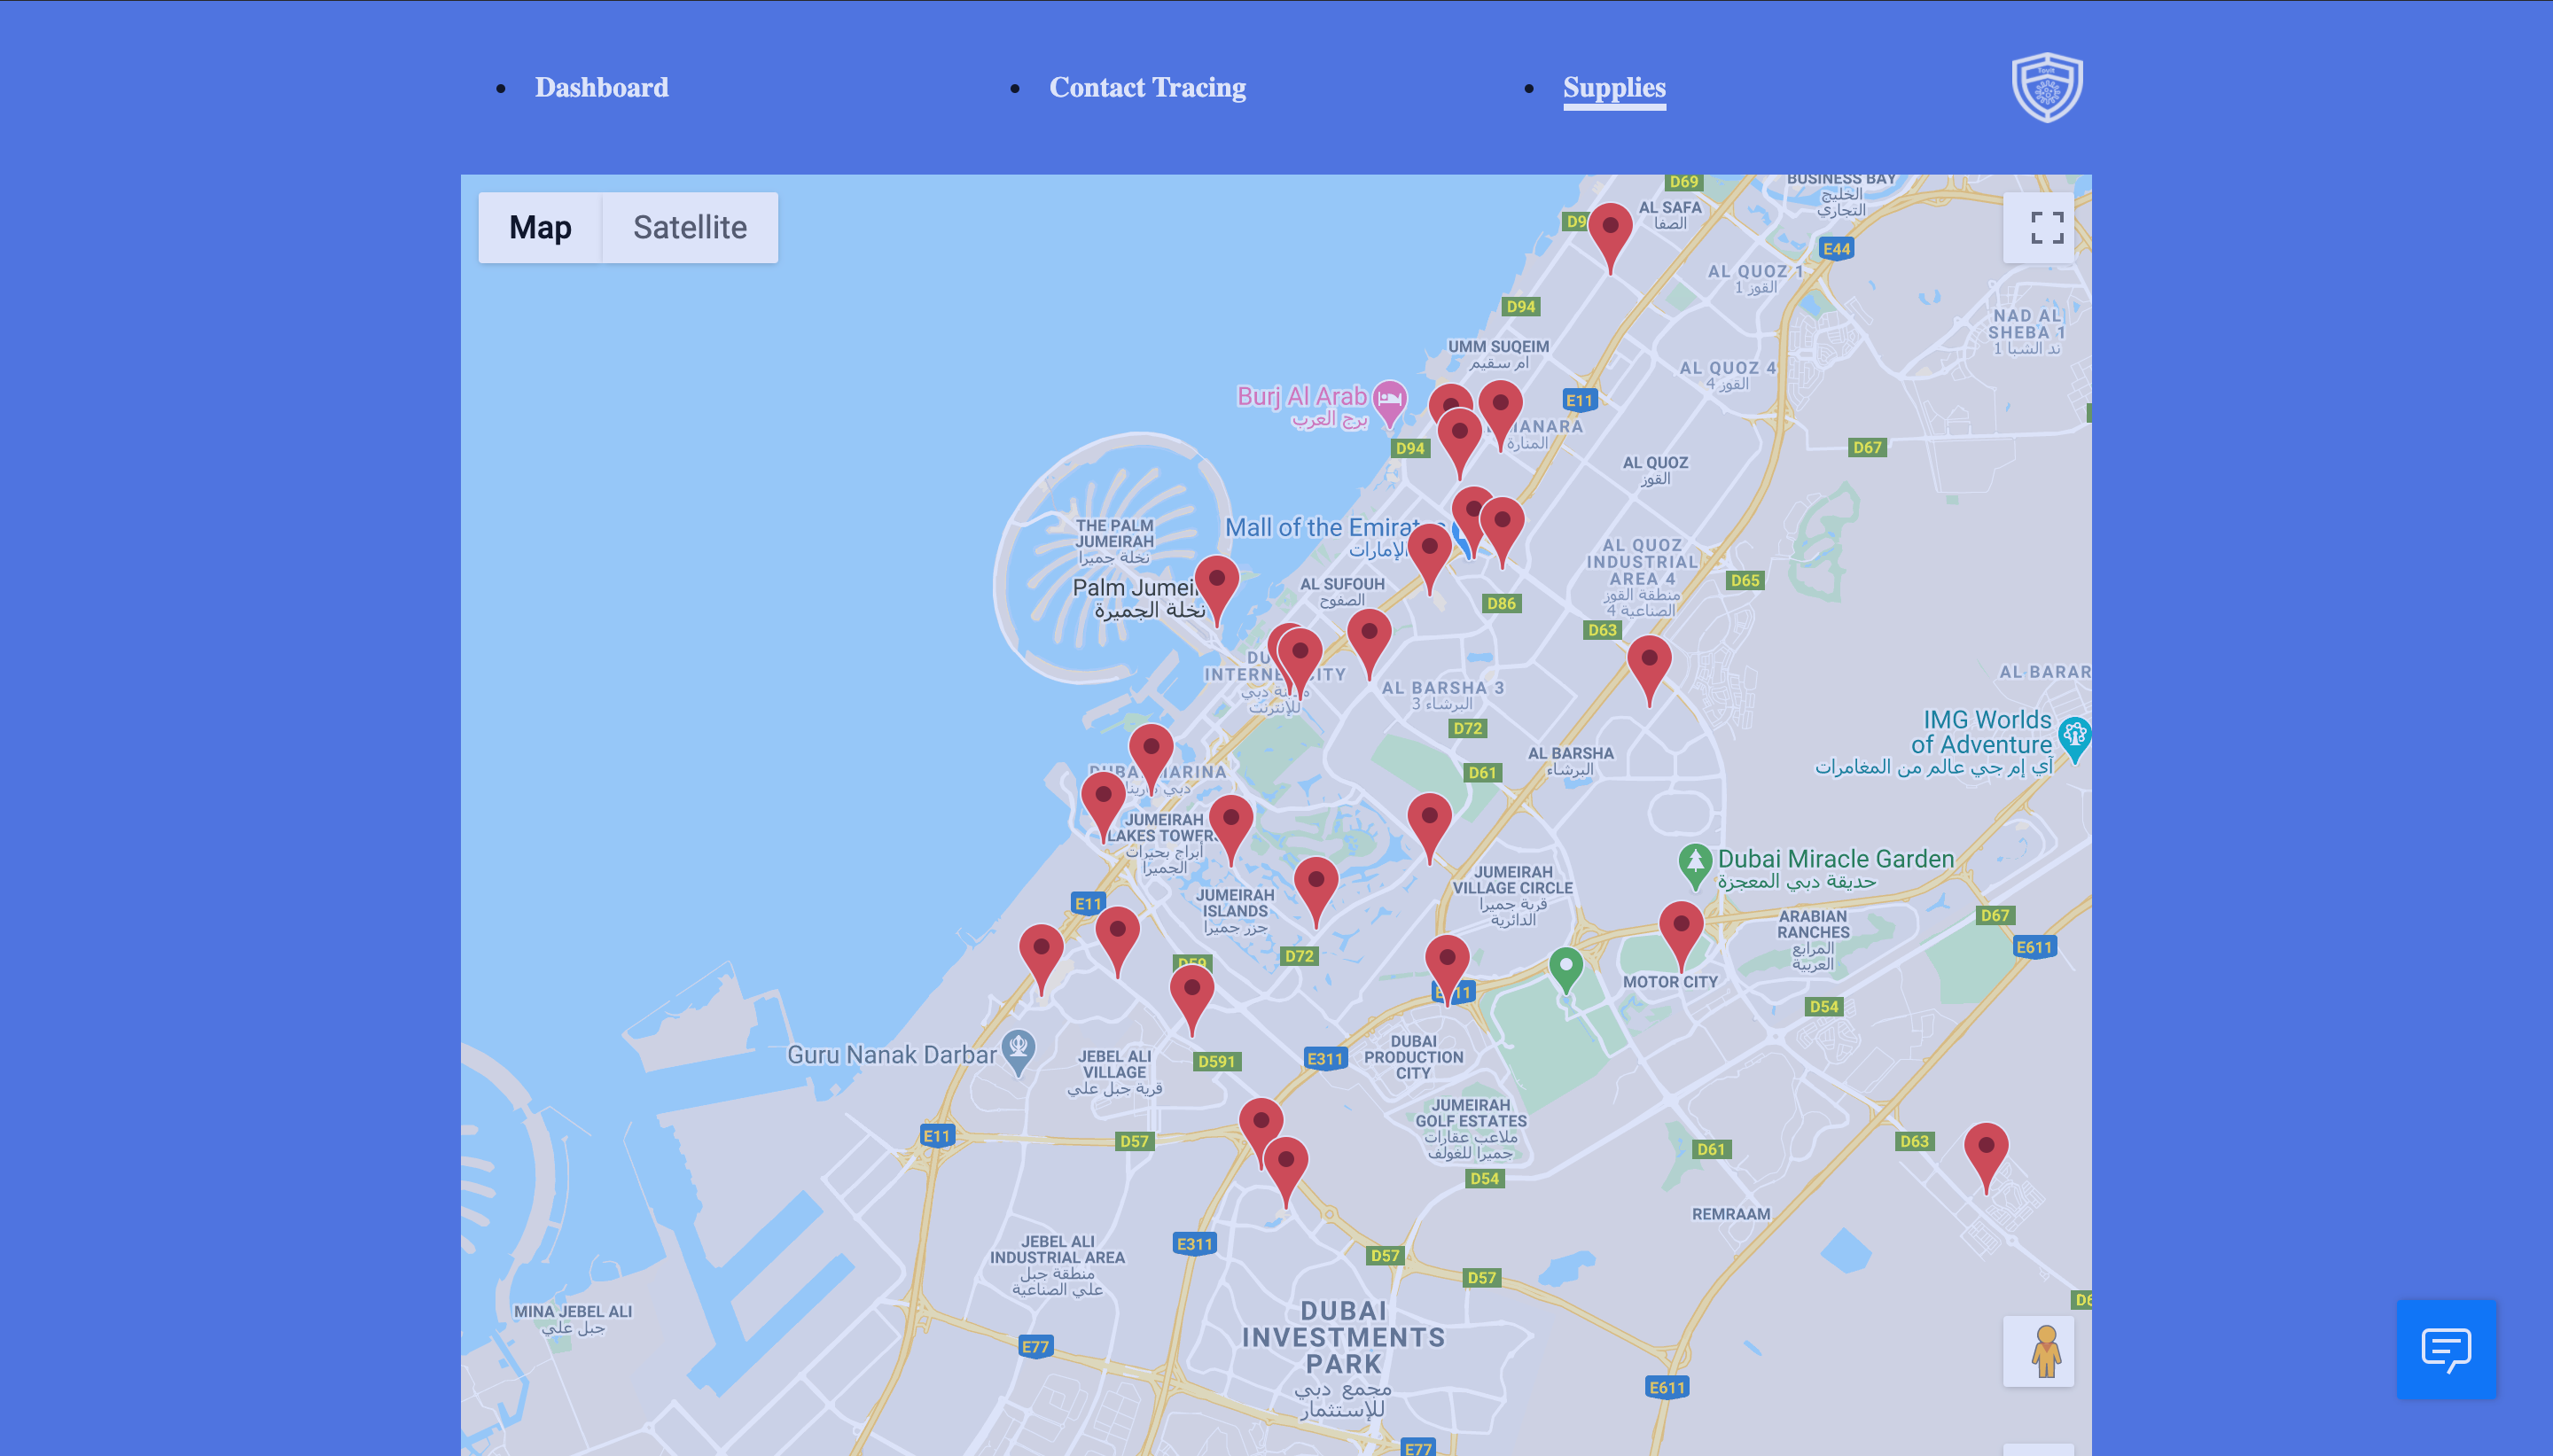Click the red pin on Palm Jumeirah

coord(1217,584)
